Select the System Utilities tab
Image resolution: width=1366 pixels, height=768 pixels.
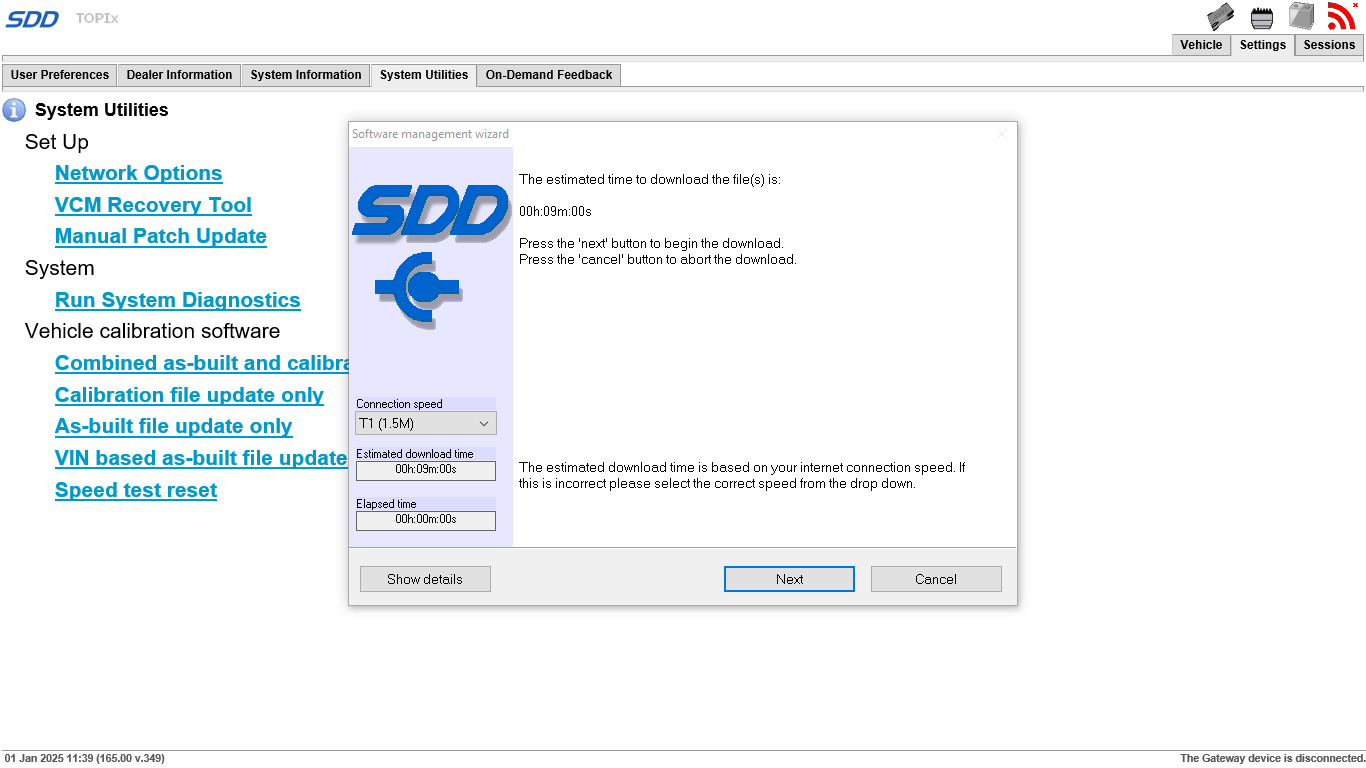click(x=424, y=75)
